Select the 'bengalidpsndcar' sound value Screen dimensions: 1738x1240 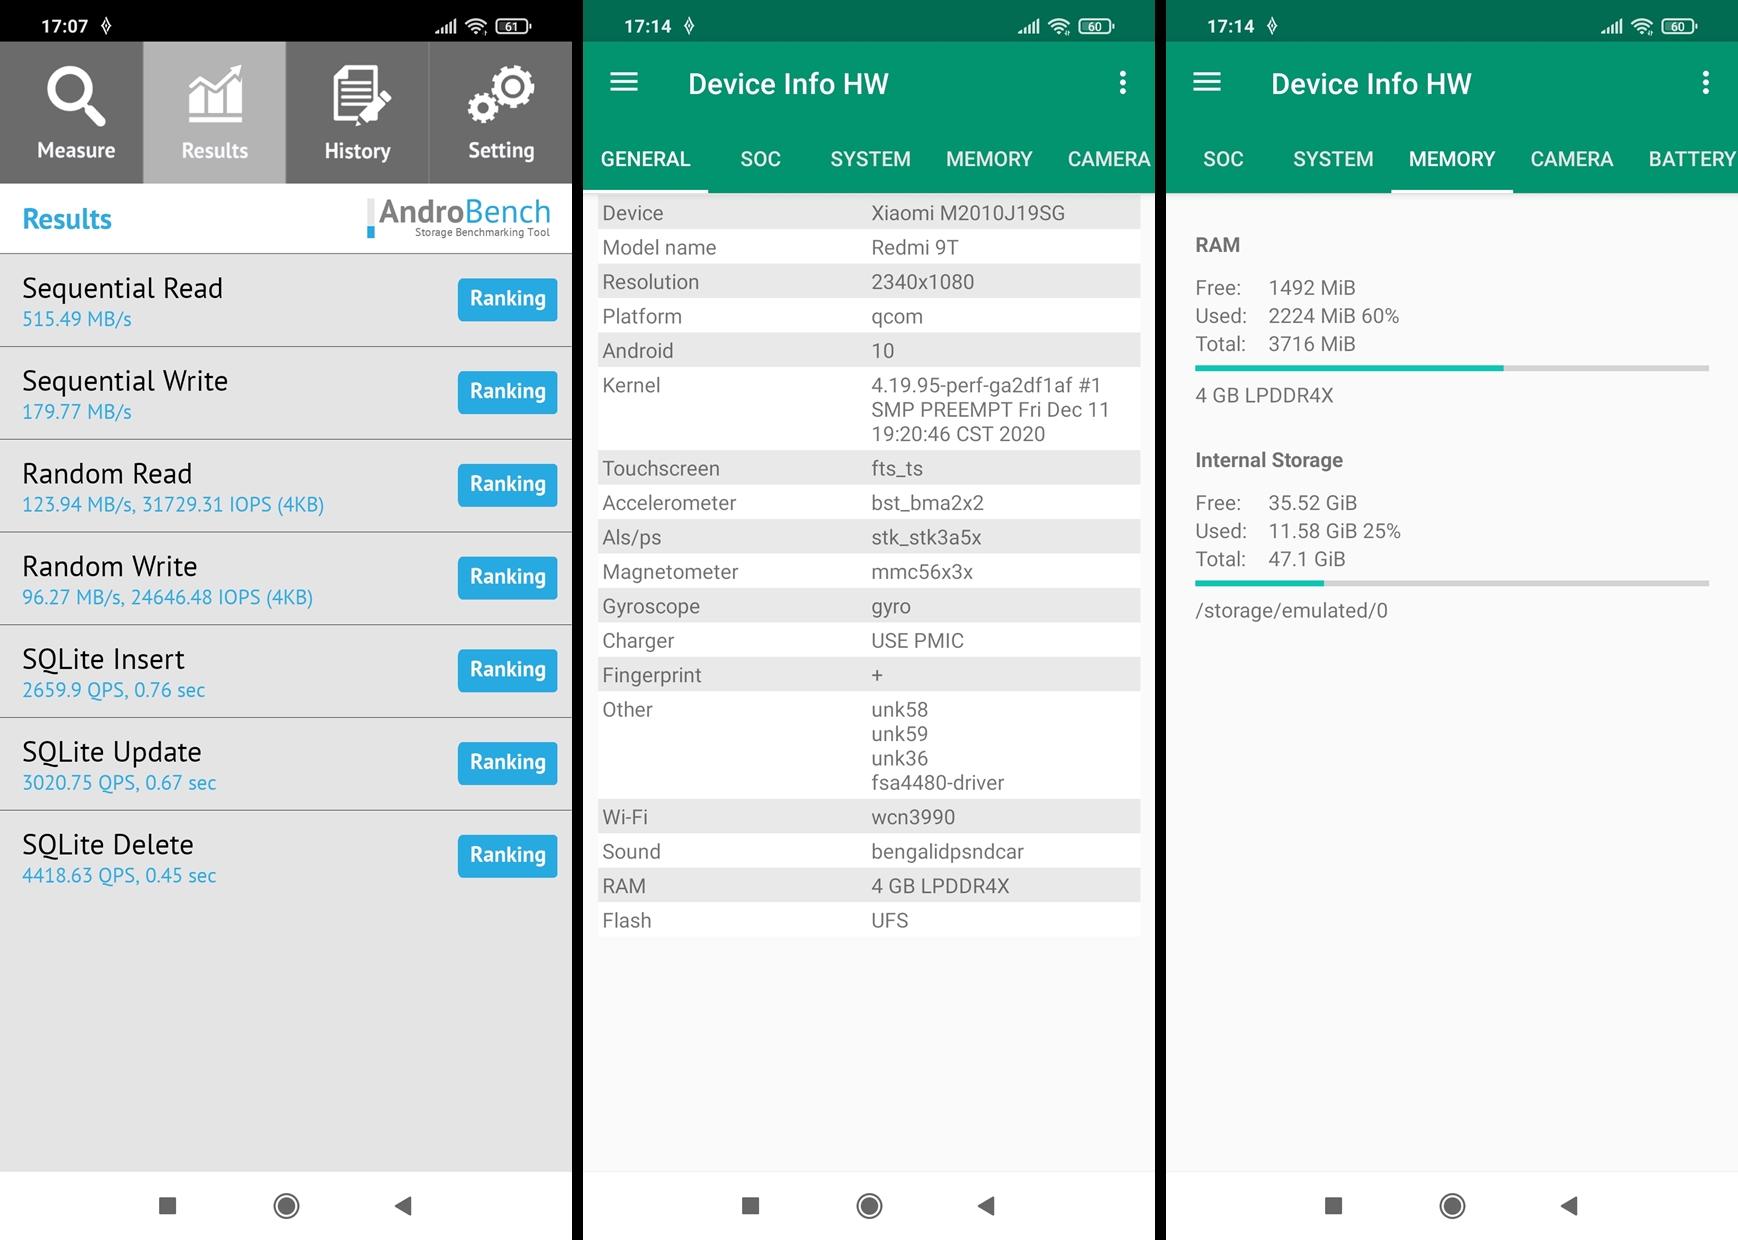(x=947, y=852)
